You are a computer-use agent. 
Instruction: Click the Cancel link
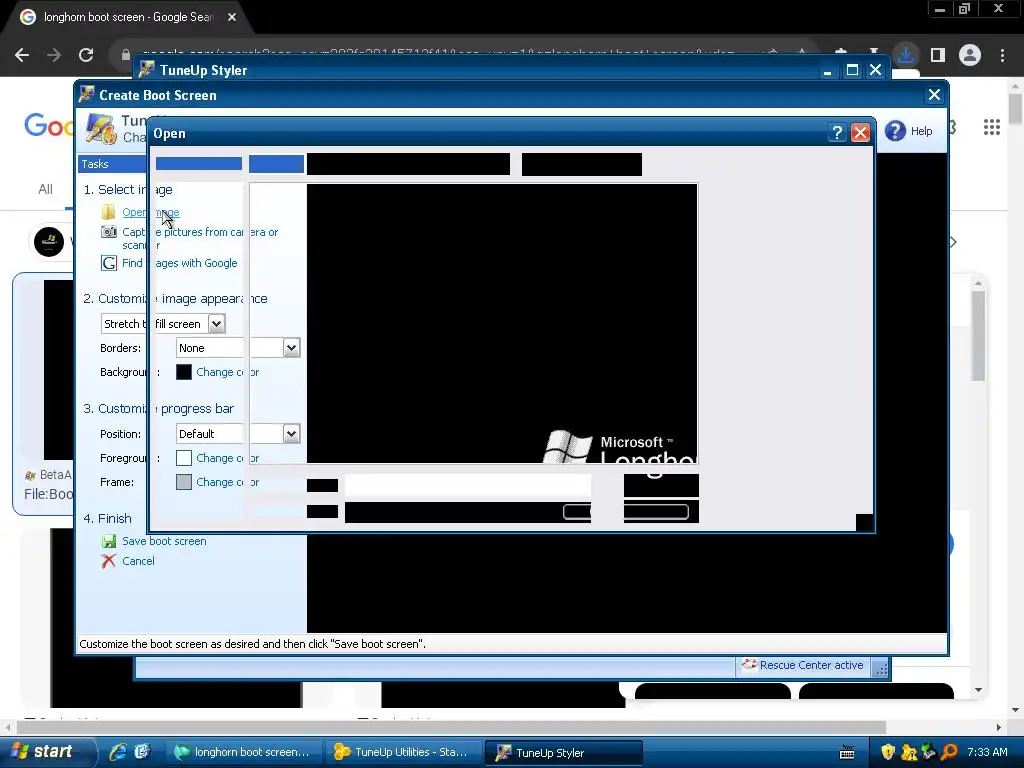(x=138, y=561)
